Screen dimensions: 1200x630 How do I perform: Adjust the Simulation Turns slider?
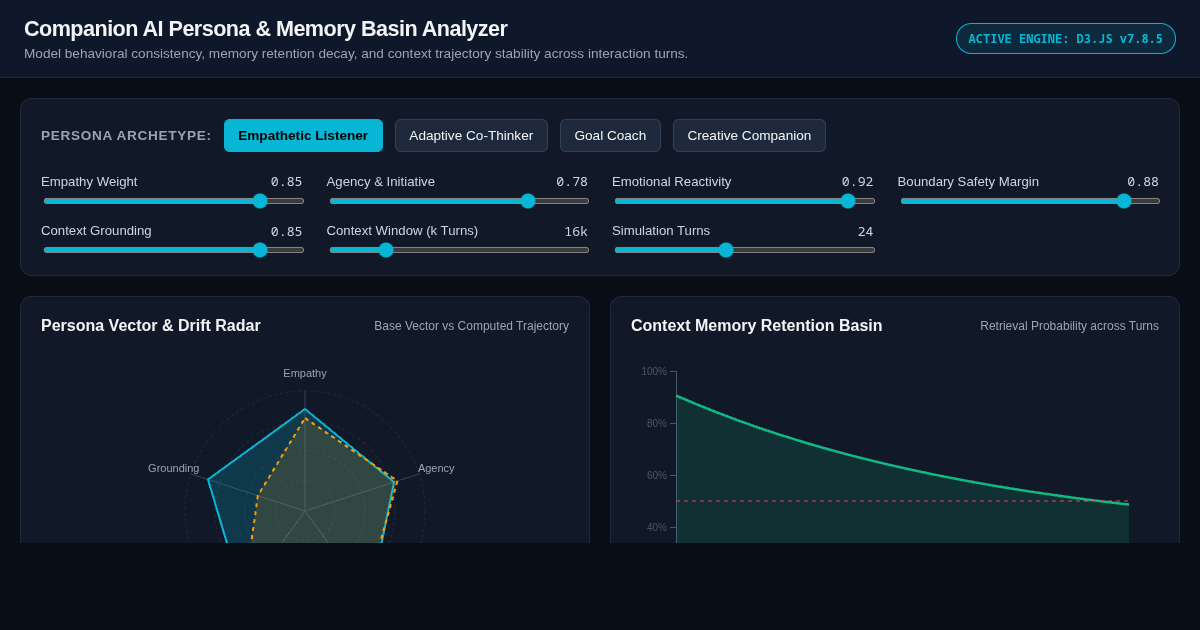pyautogui.click(x=745, y=250)
